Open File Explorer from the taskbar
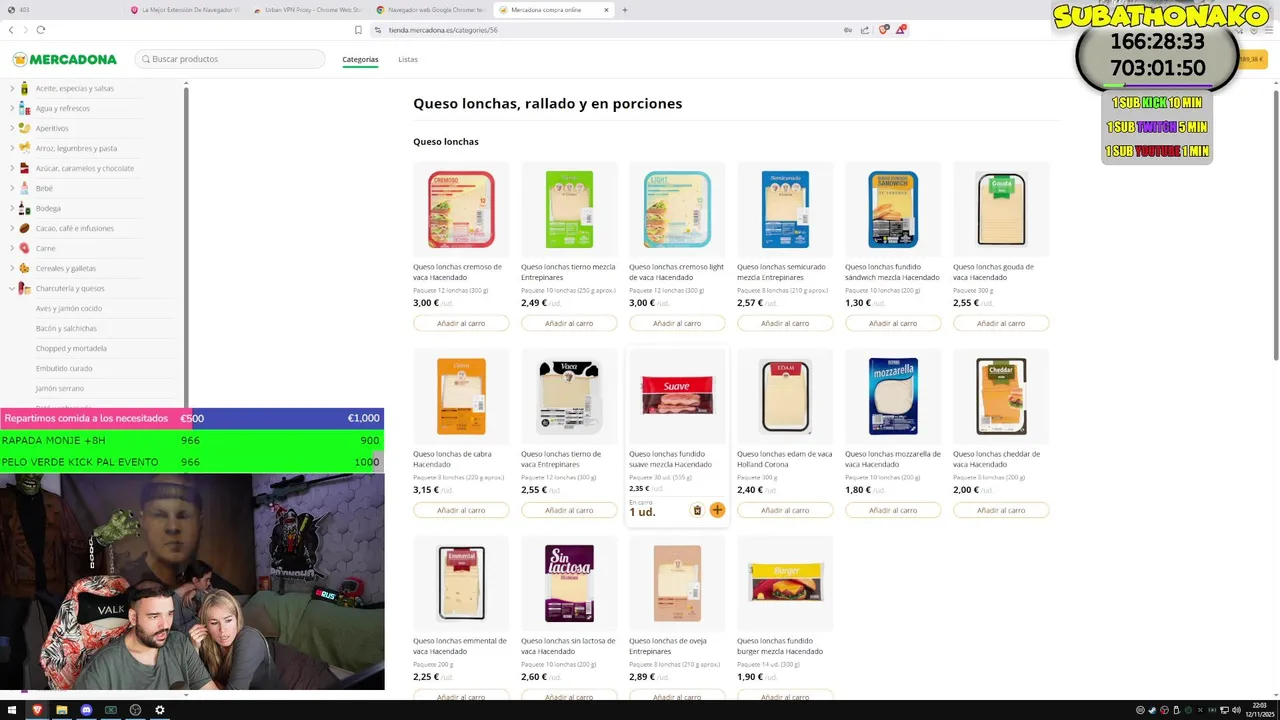This screenshot has height=720, width=1280. 62,710
